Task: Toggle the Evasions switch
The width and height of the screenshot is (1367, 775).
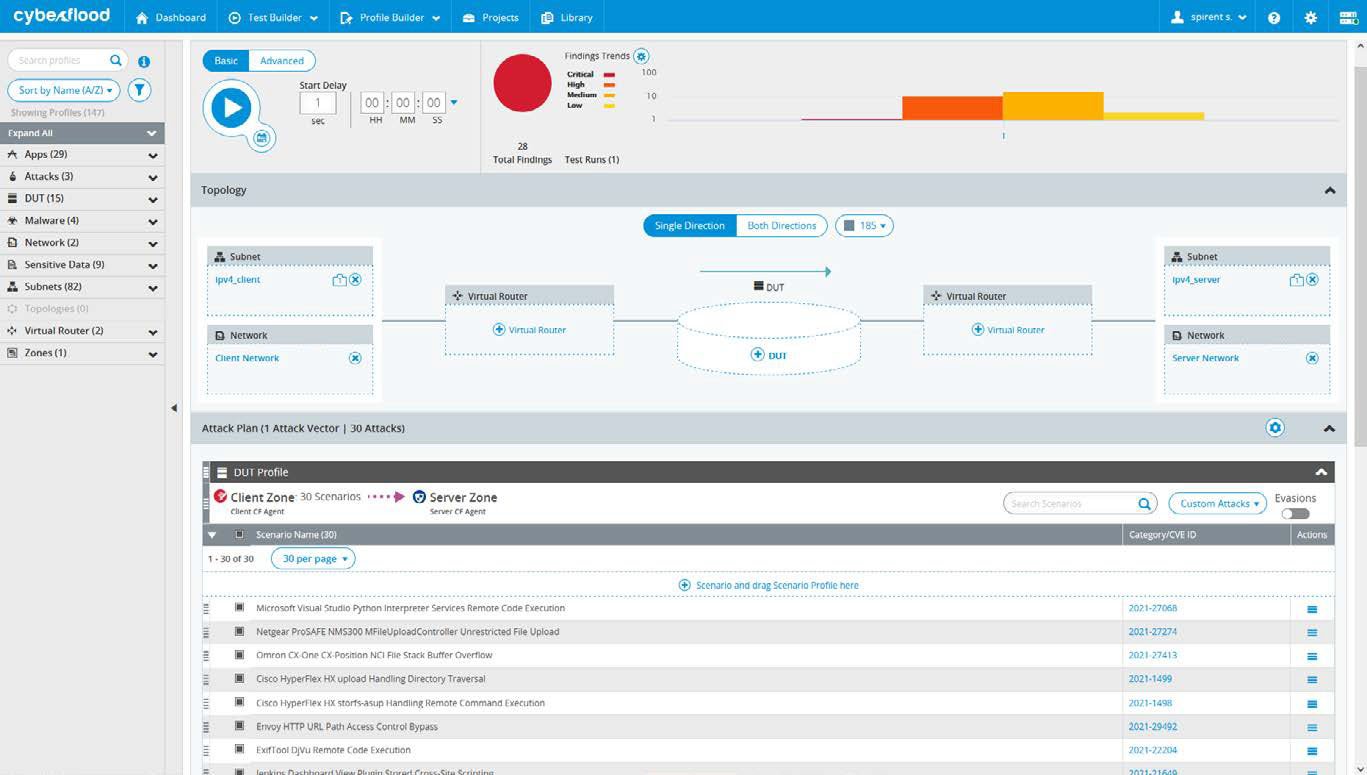Action: click(1295, 514)
